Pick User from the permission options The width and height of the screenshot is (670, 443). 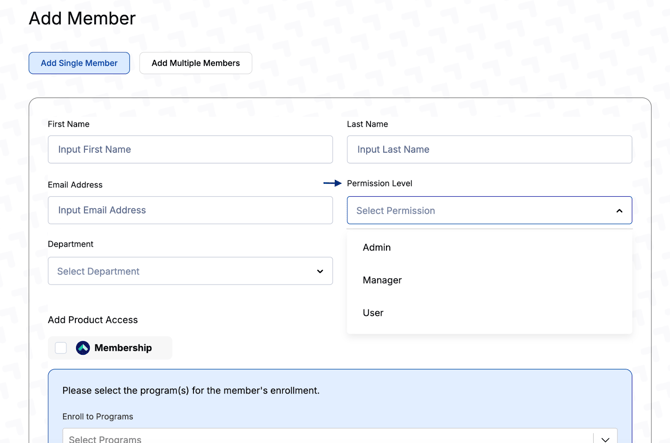coord(373,313)
